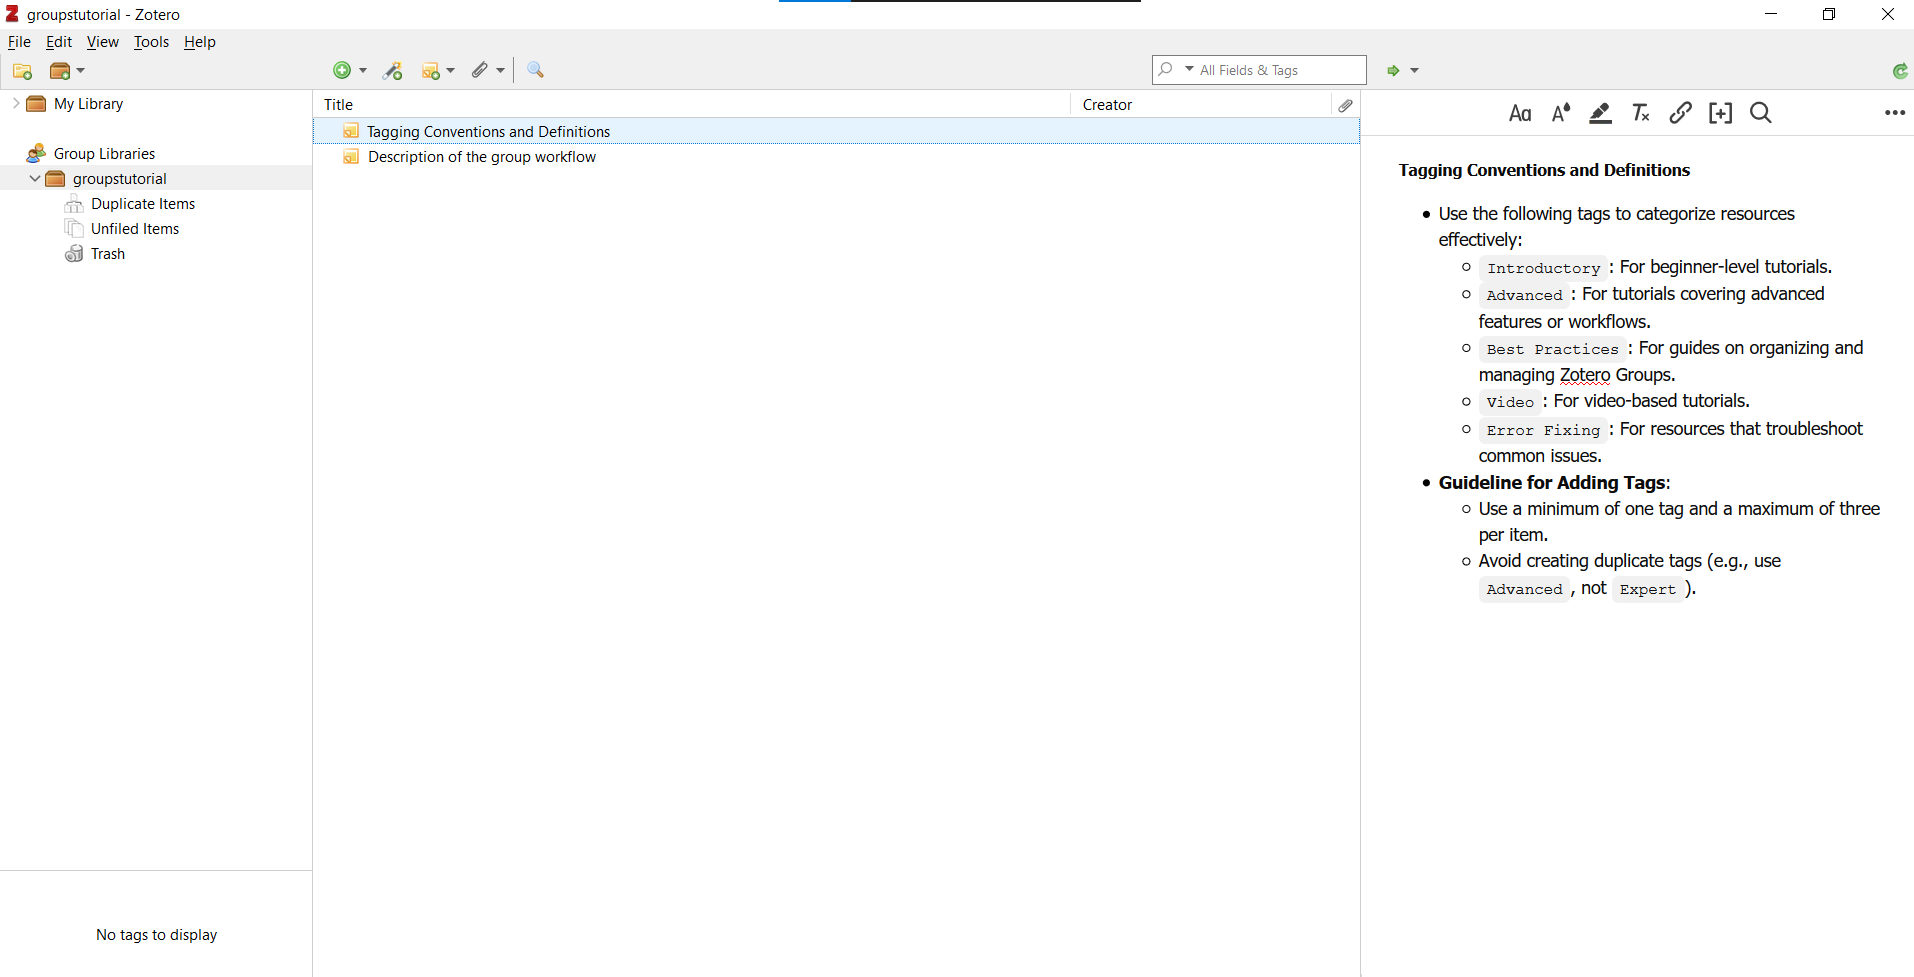
Task: Click the Insert Link icon
Action: point(1680,113)
